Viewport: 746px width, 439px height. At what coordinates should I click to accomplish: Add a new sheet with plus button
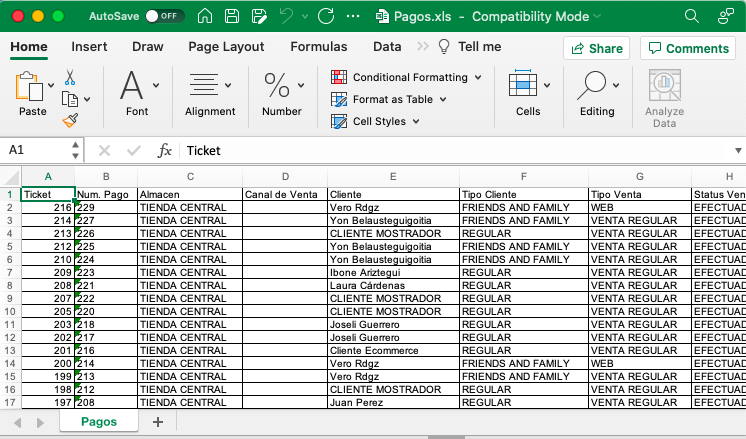tap(158, 422)
